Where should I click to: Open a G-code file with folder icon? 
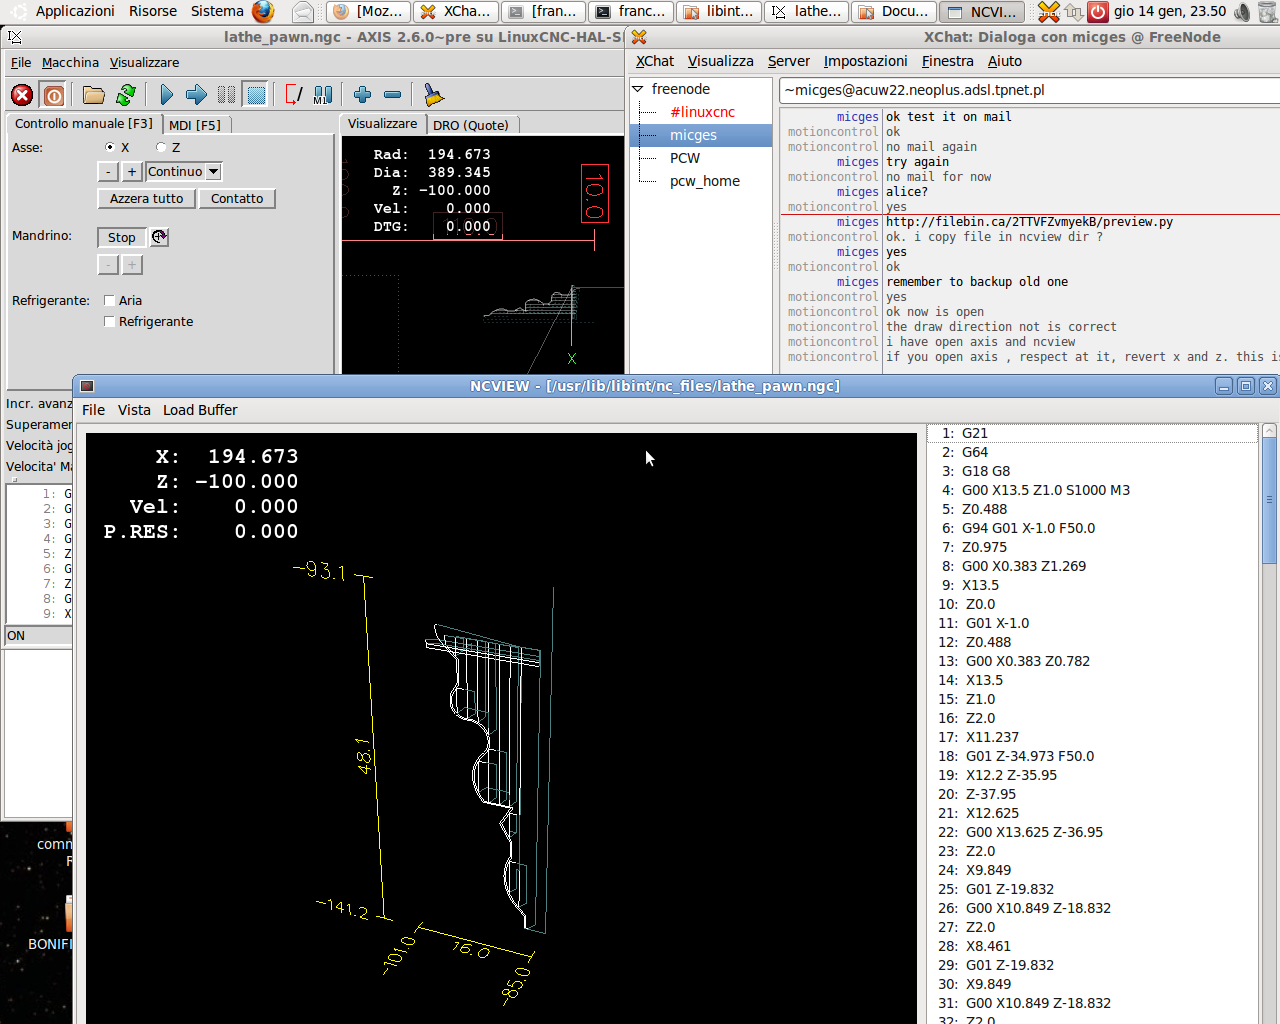click(94, 95)
